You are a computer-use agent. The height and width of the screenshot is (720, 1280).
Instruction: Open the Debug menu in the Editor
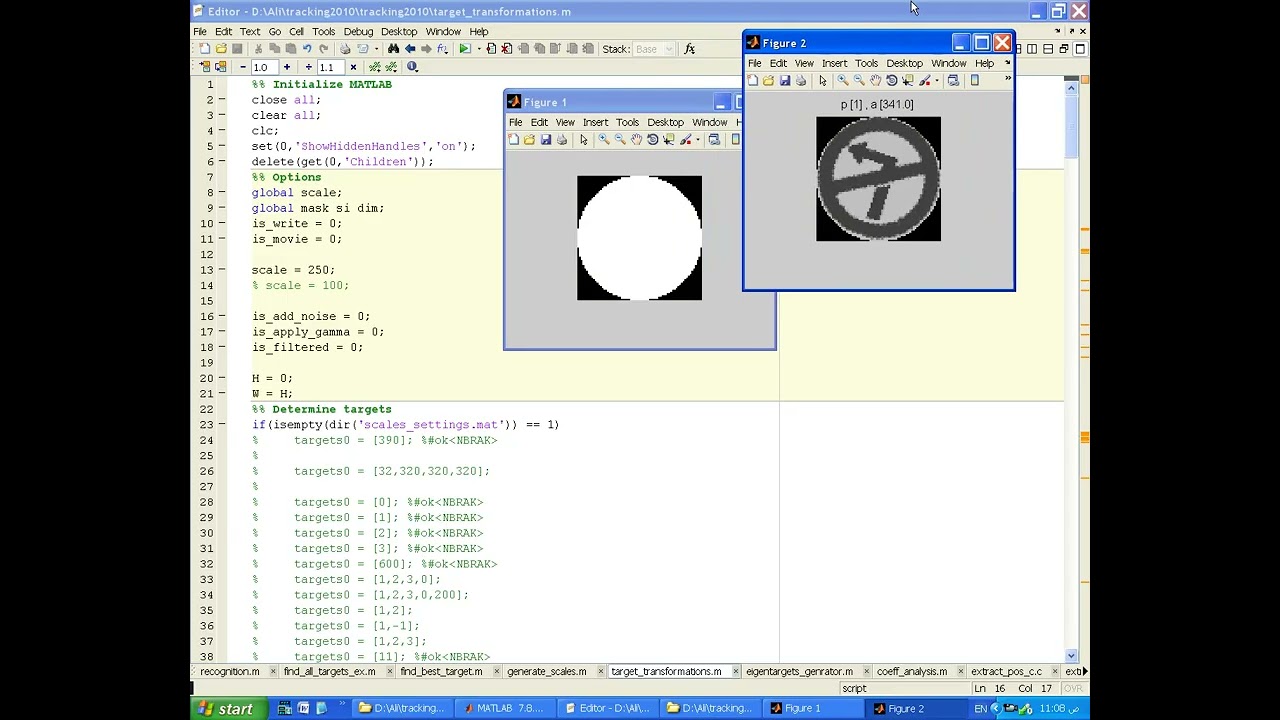pos(358,31)
